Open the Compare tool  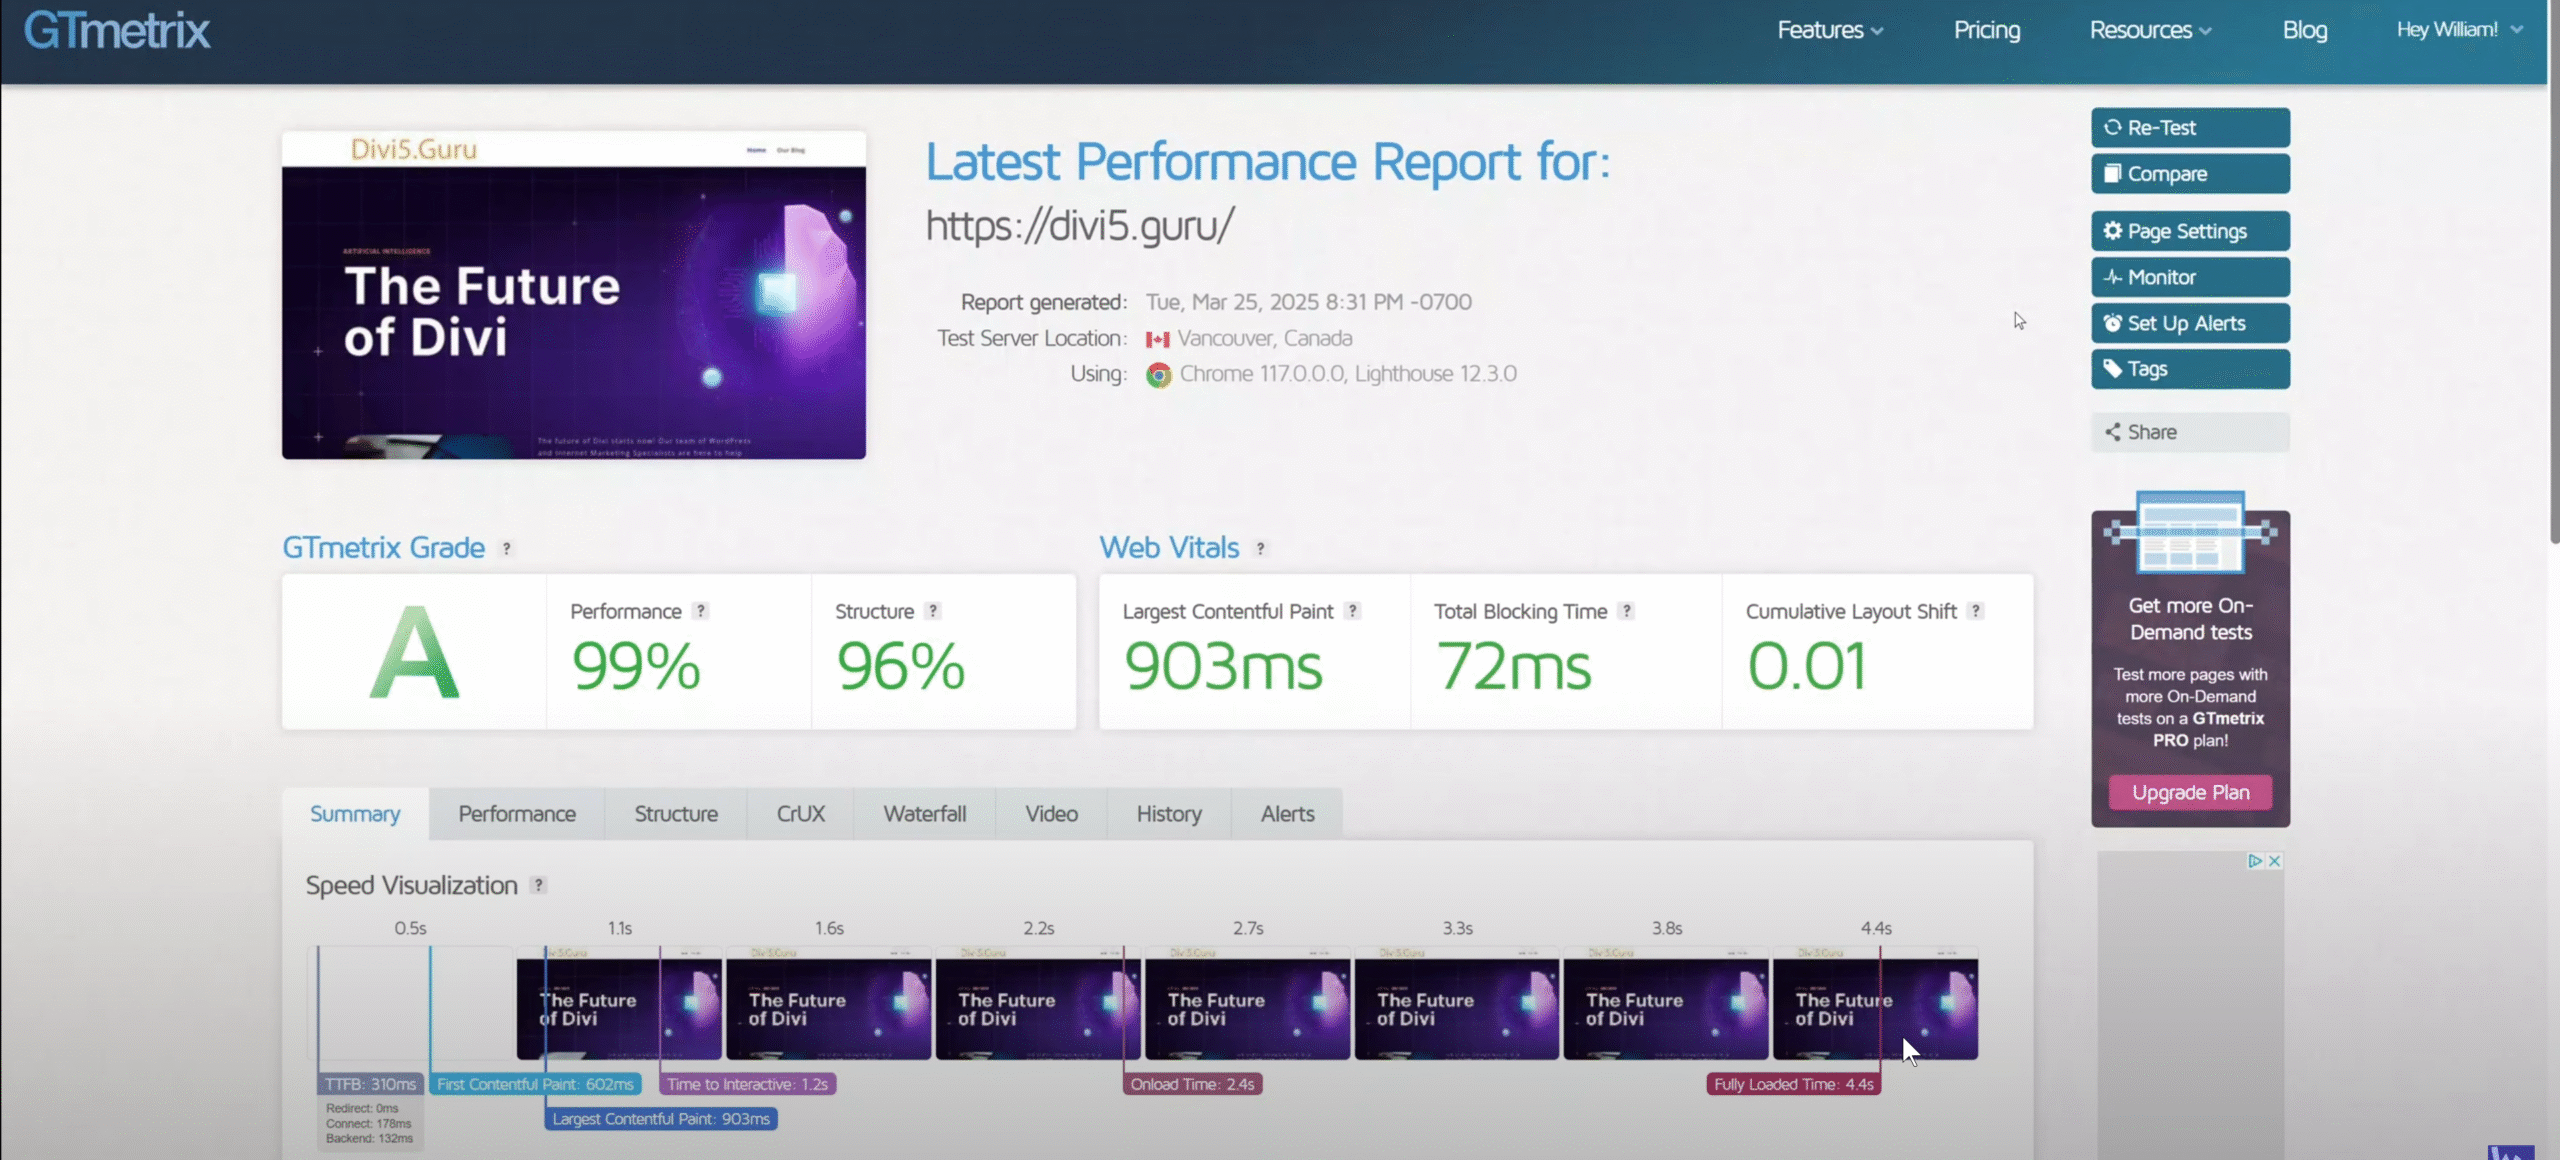[2114, 173]
